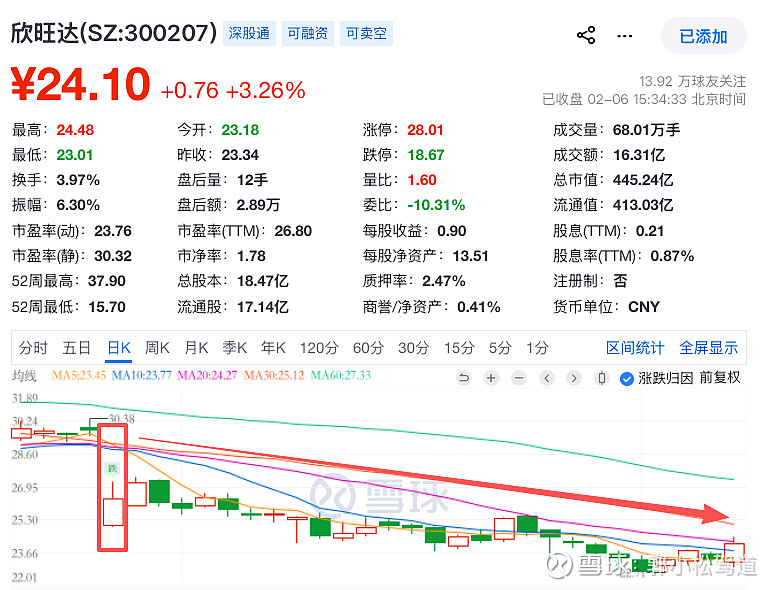Screen dimensions: 780x590
Task: Click the move chart right arrow icon
Action: pyautogui.click(x=574, y=379)
